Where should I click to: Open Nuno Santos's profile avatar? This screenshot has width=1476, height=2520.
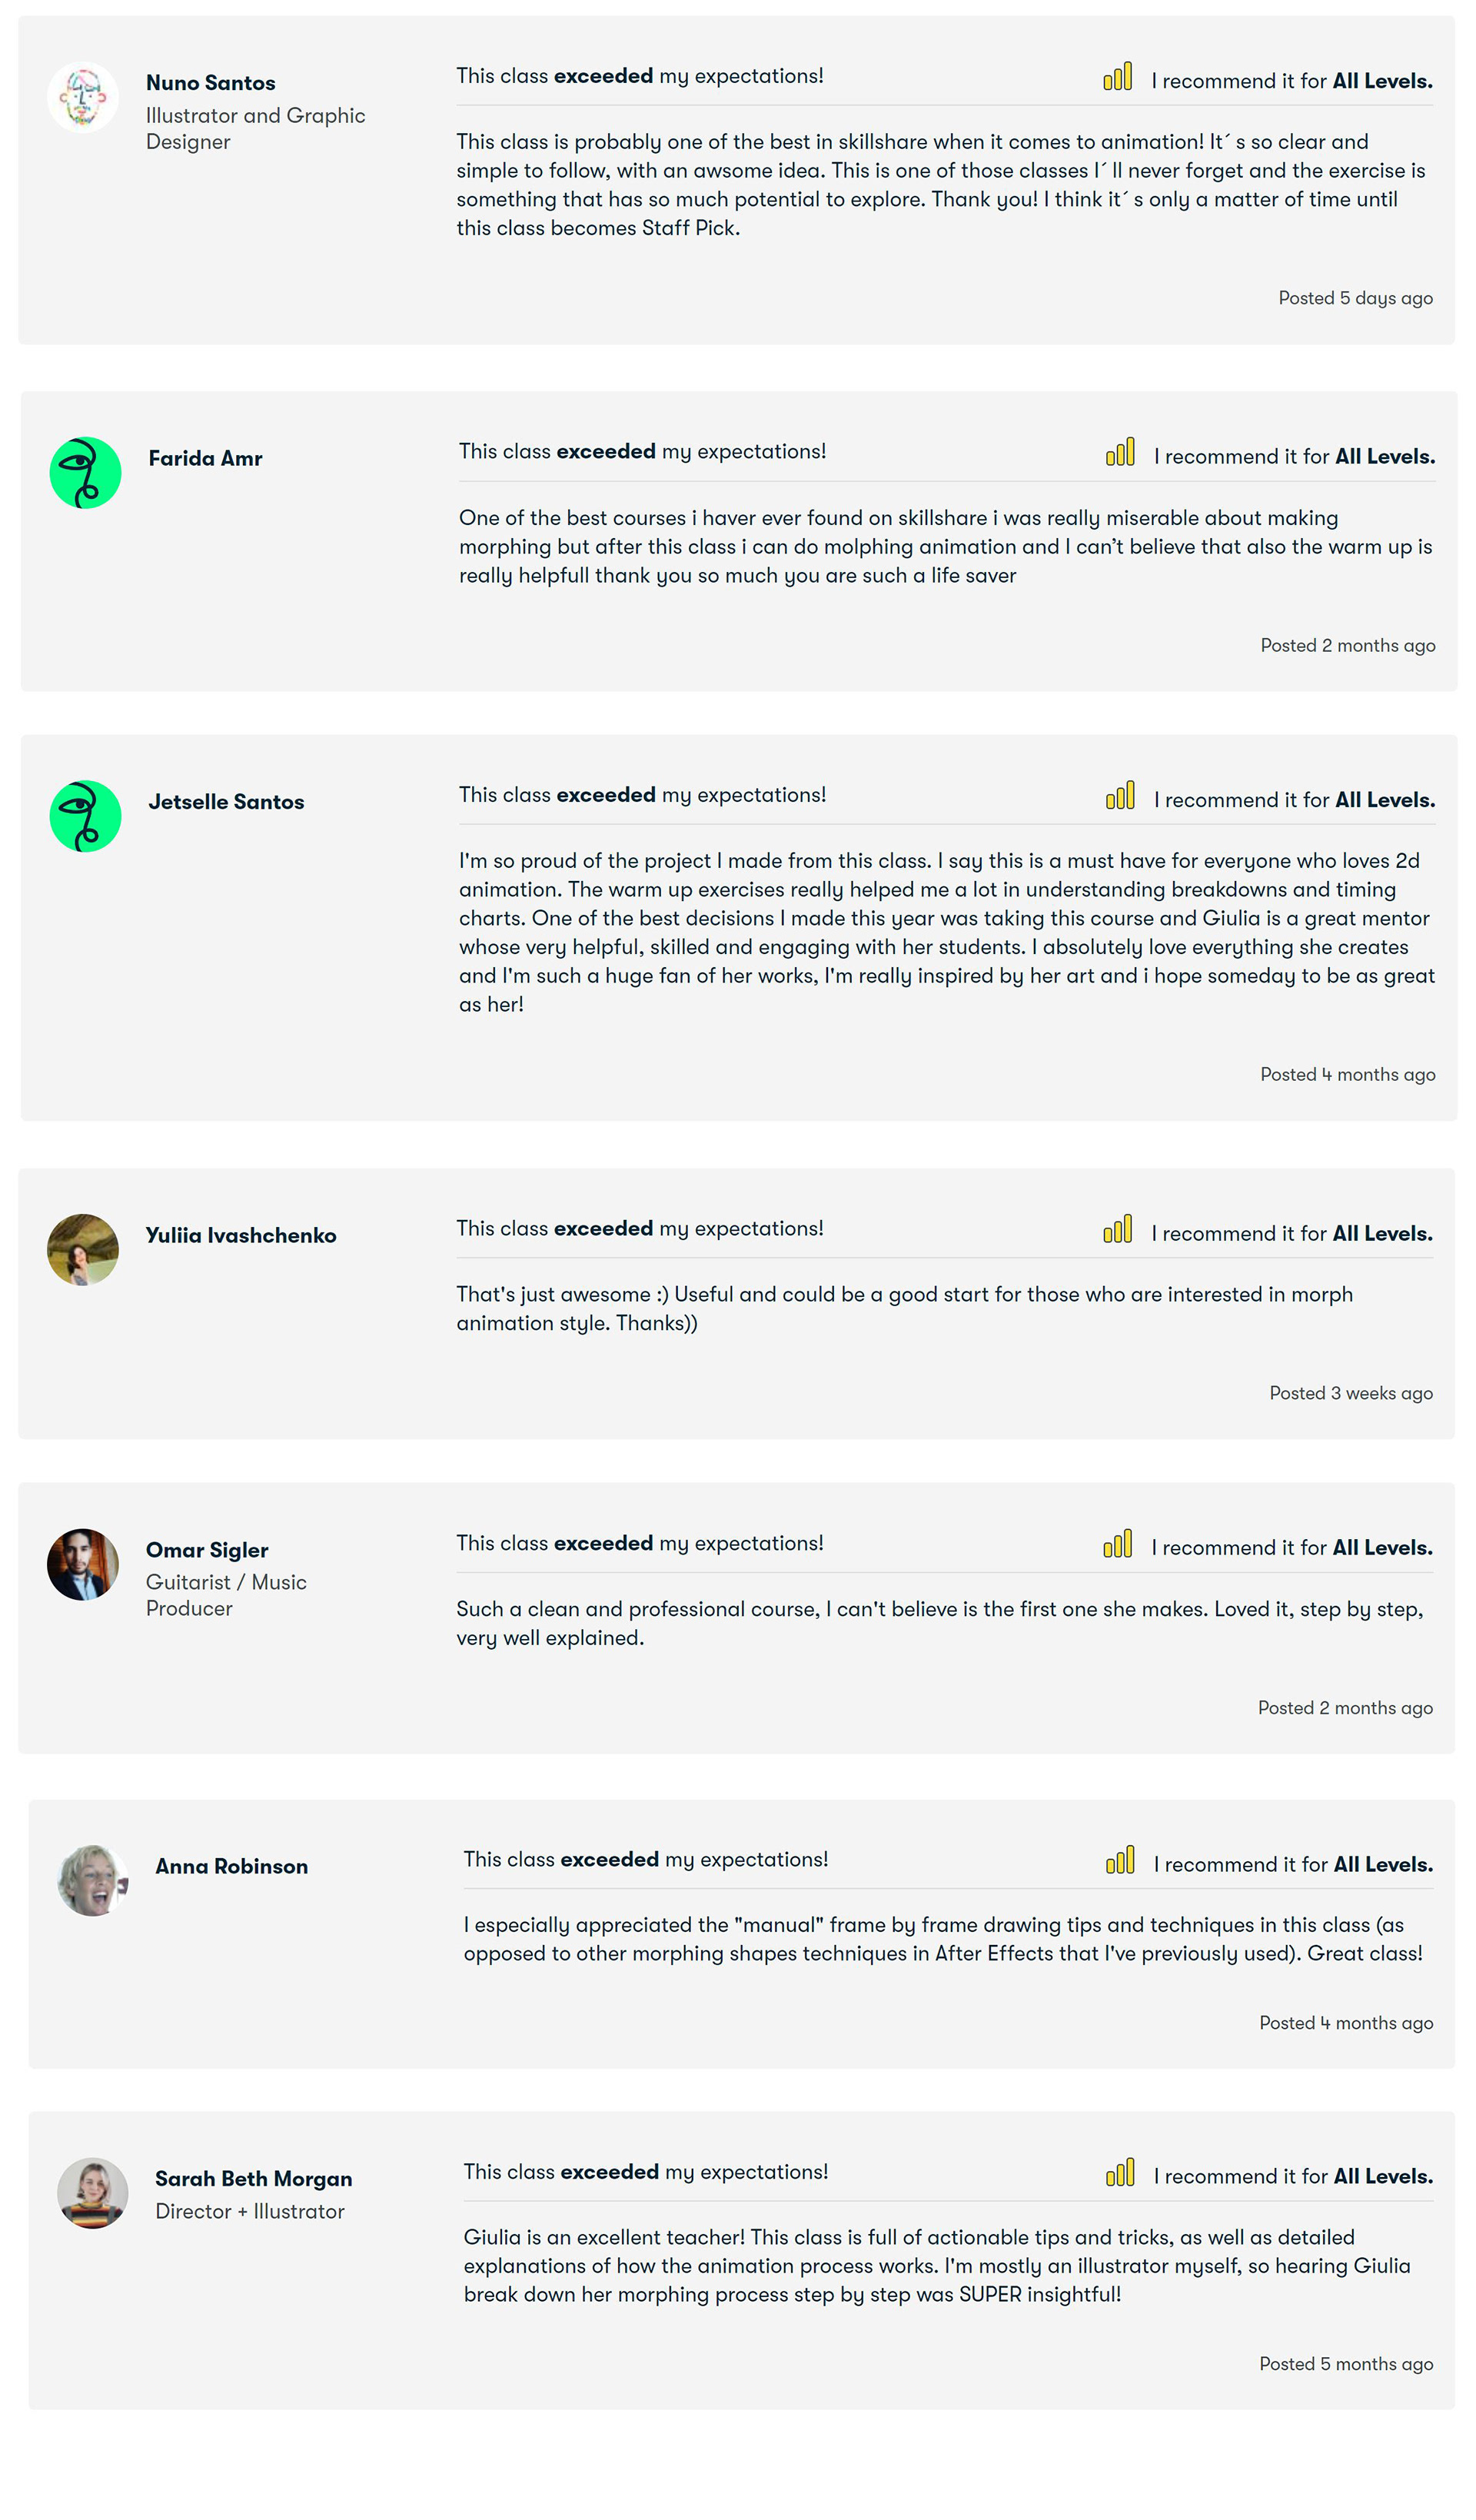83,98
